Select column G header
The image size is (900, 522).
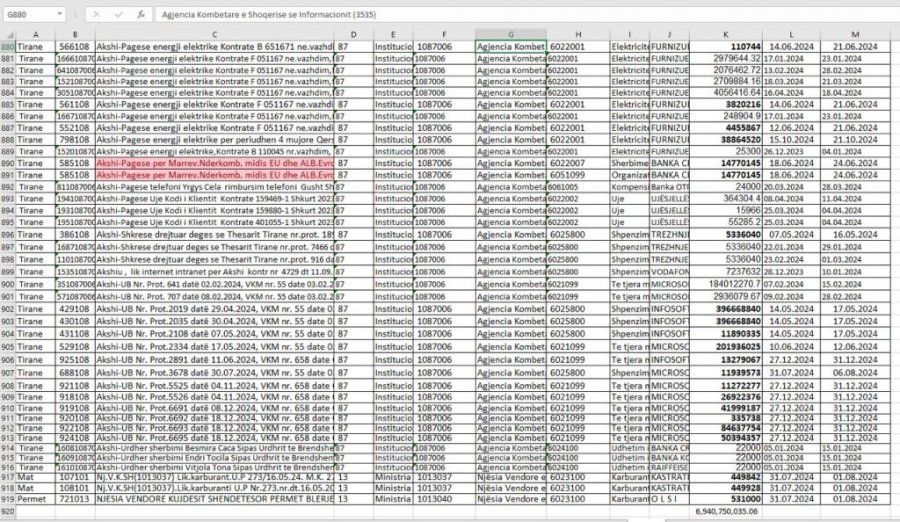510,35
